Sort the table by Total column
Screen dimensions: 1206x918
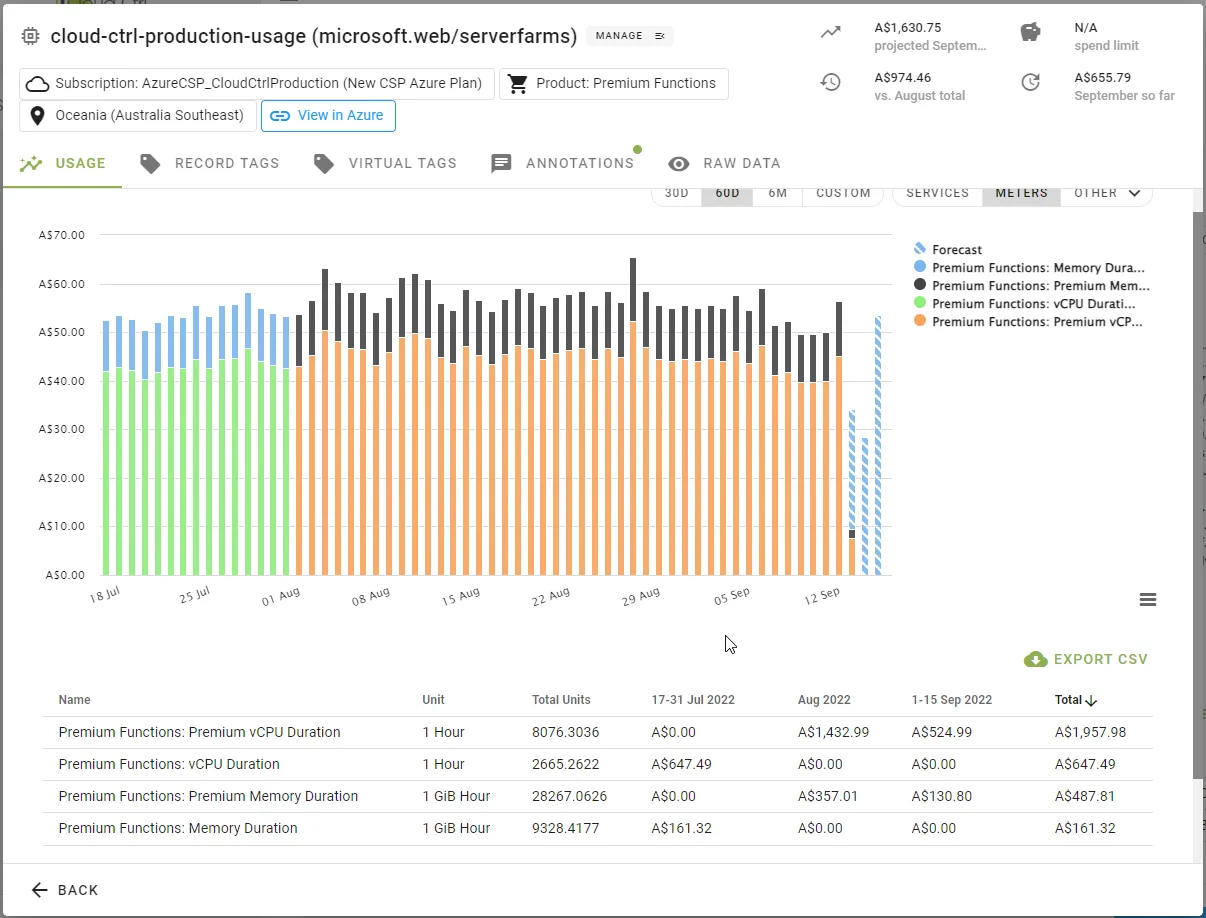[1076, 700]
